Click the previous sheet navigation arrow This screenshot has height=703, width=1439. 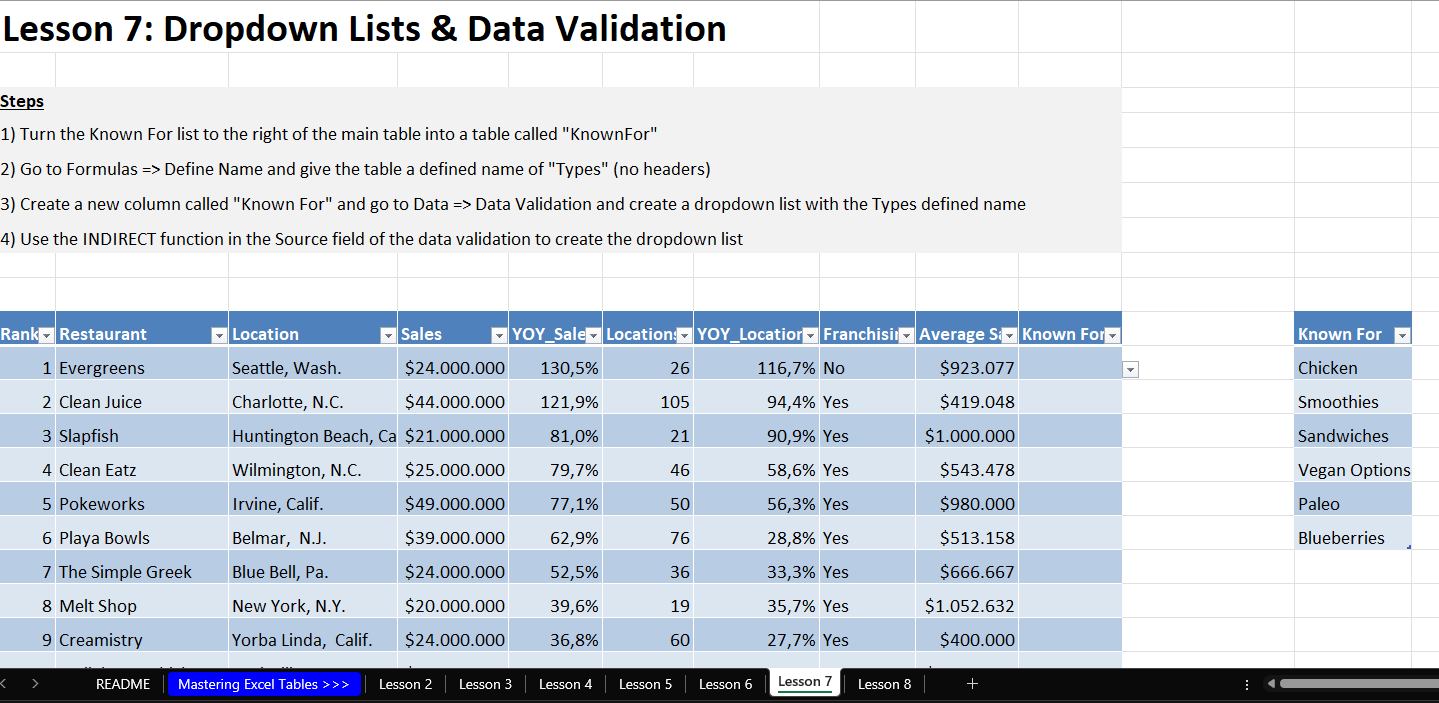(x=3, y=684)
